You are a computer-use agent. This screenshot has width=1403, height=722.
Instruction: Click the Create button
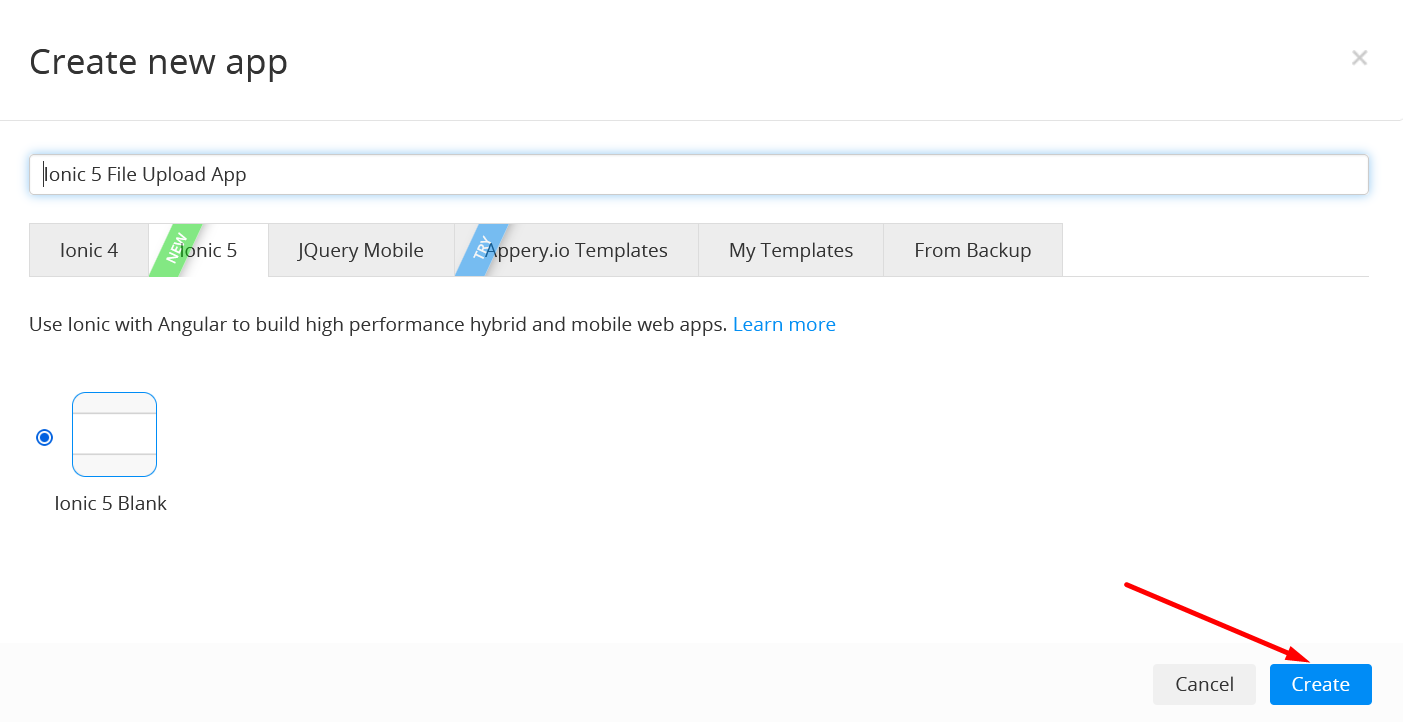click(x=1320, y=684)
